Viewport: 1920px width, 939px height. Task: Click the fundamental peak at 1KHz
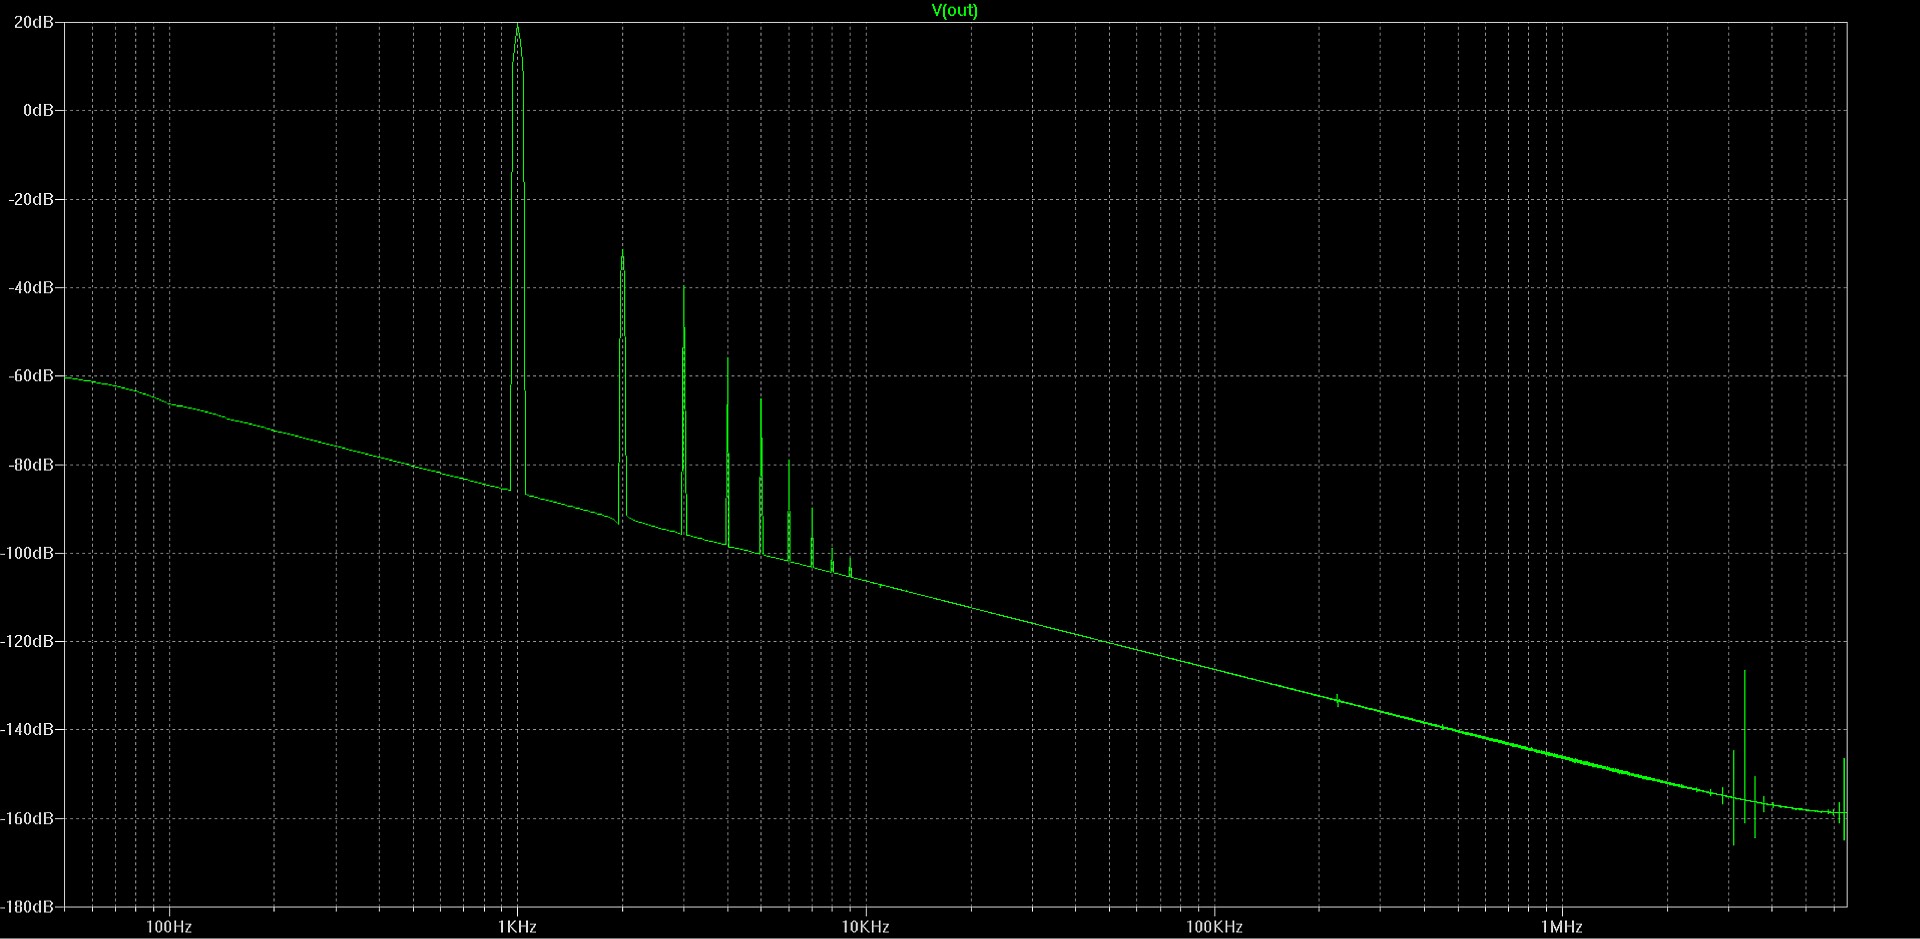pyautogui.click(x=517, y=26)
